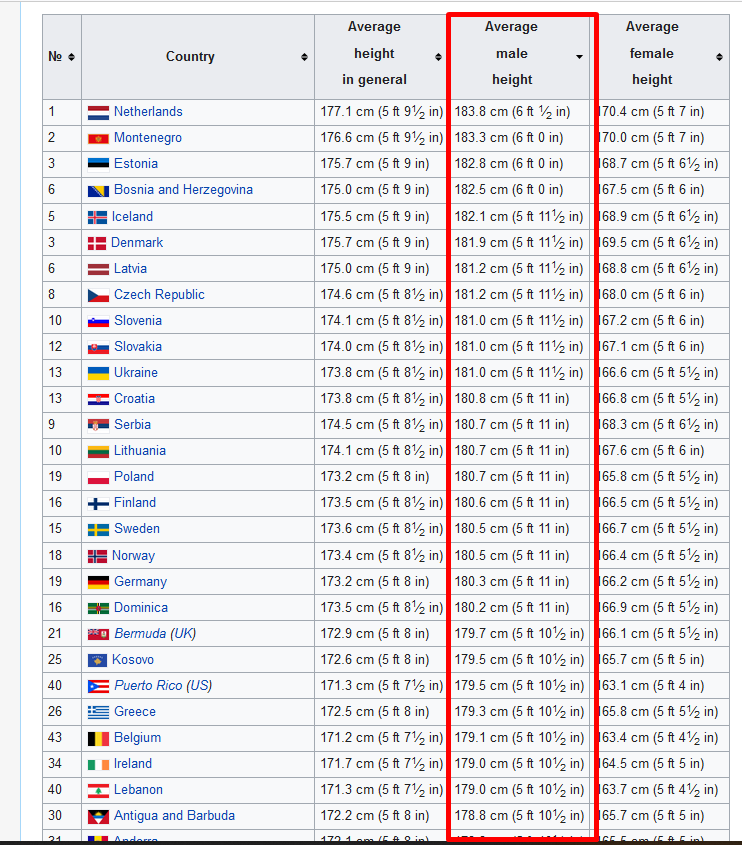Image resolution: width=742 pixels, height=845 pixels.
Task: Click the Ukraine flag icon
Action: 98,373
